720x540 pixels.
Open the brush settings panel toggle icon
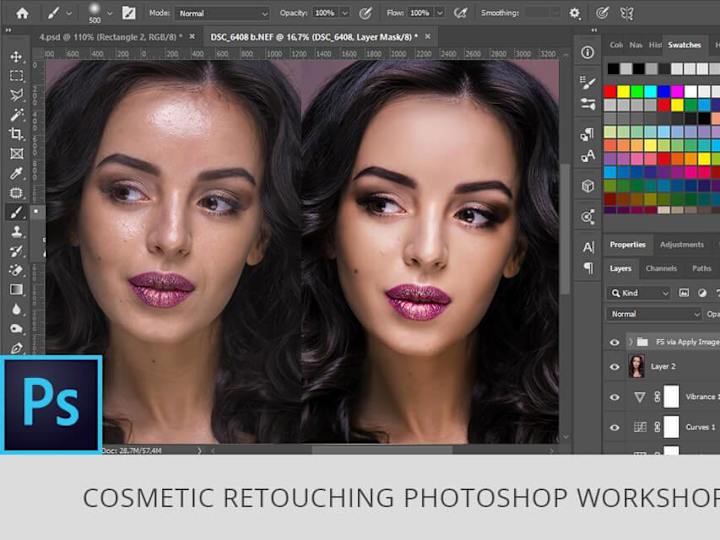click(x=129, y=13)
